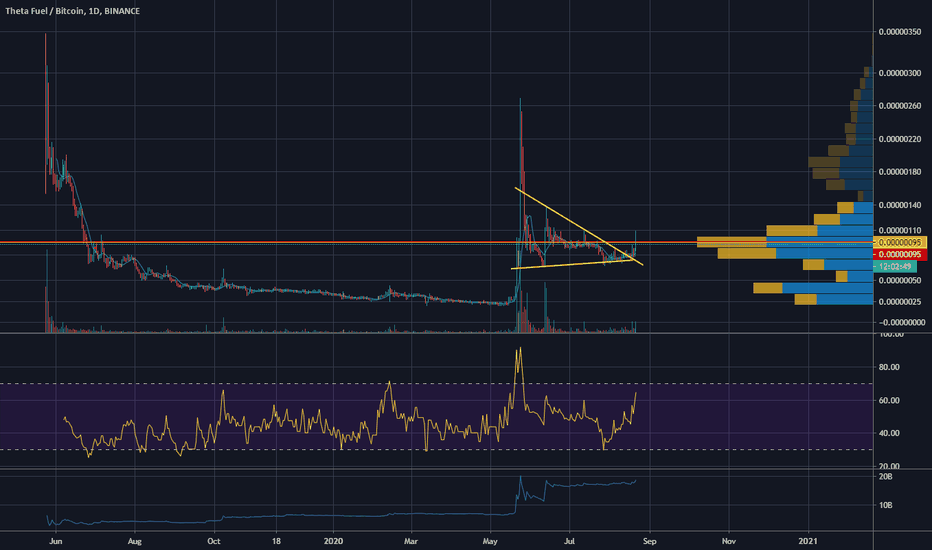Select the 0.00000300 price axis label
The height and width of the screenshot is (550, 932).
tap(899, 73)
